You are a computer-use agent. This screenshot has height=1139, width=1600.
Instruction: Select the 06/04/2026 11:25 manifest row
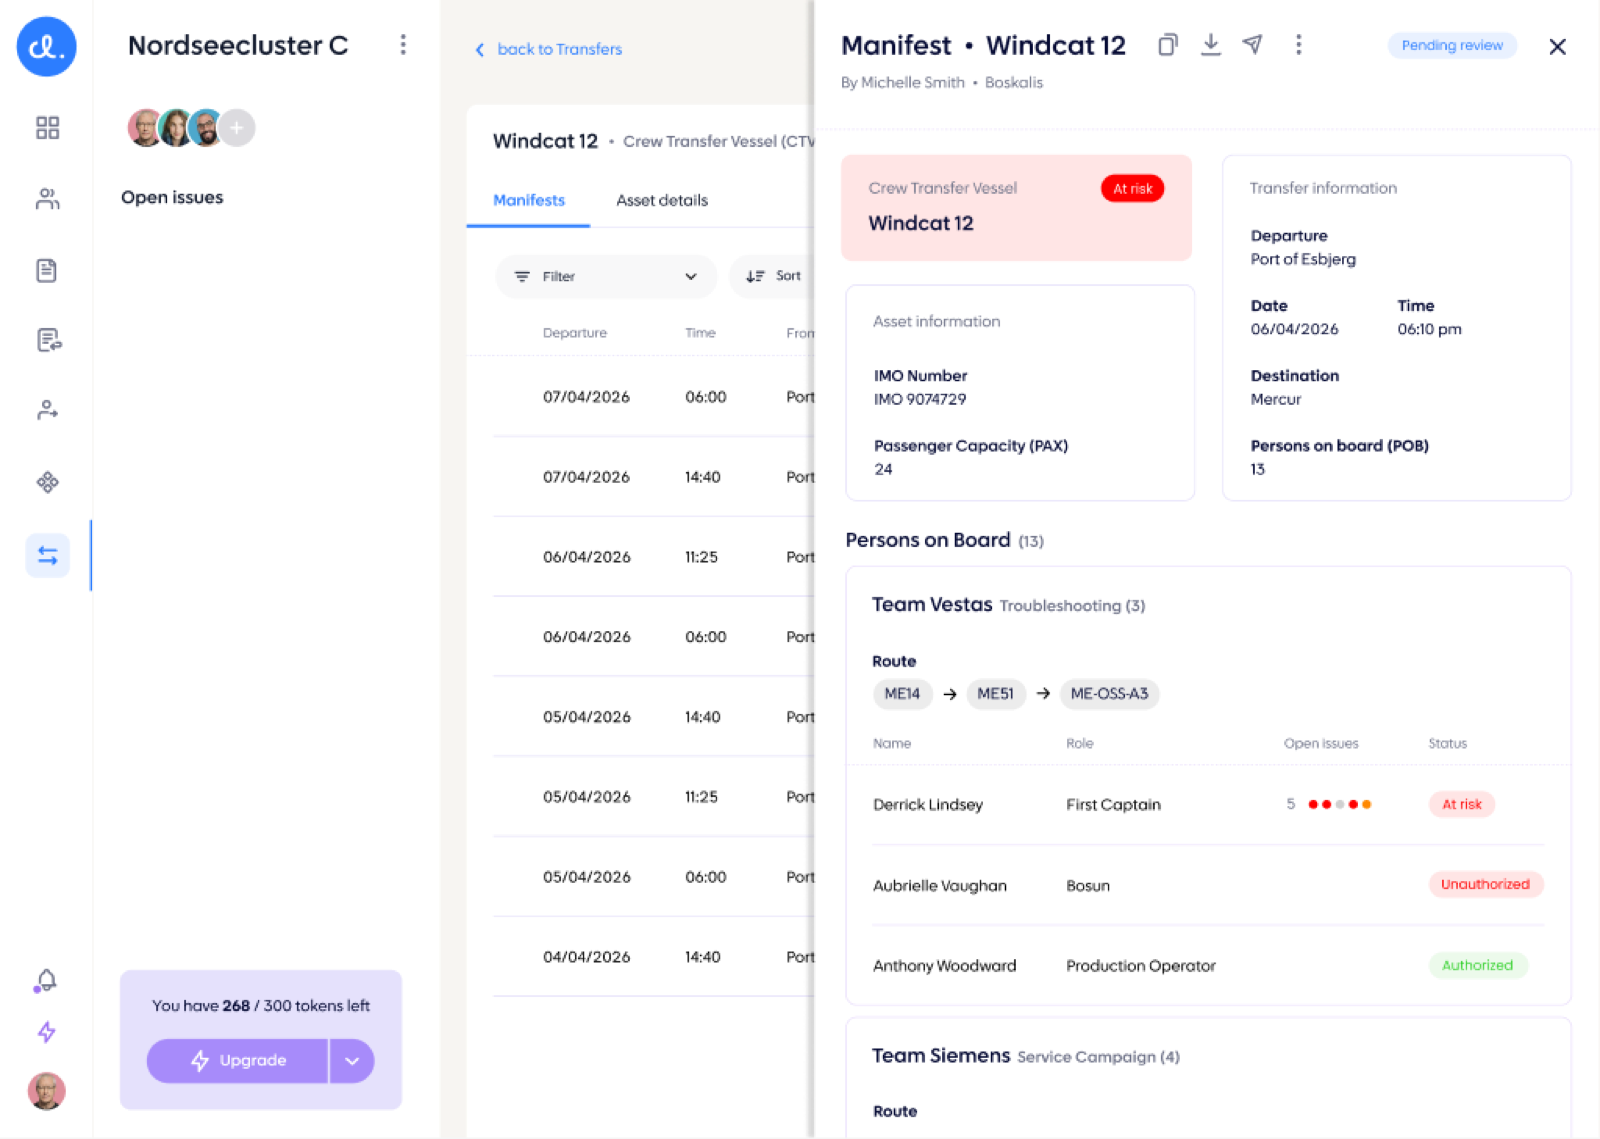pos(654,557)
